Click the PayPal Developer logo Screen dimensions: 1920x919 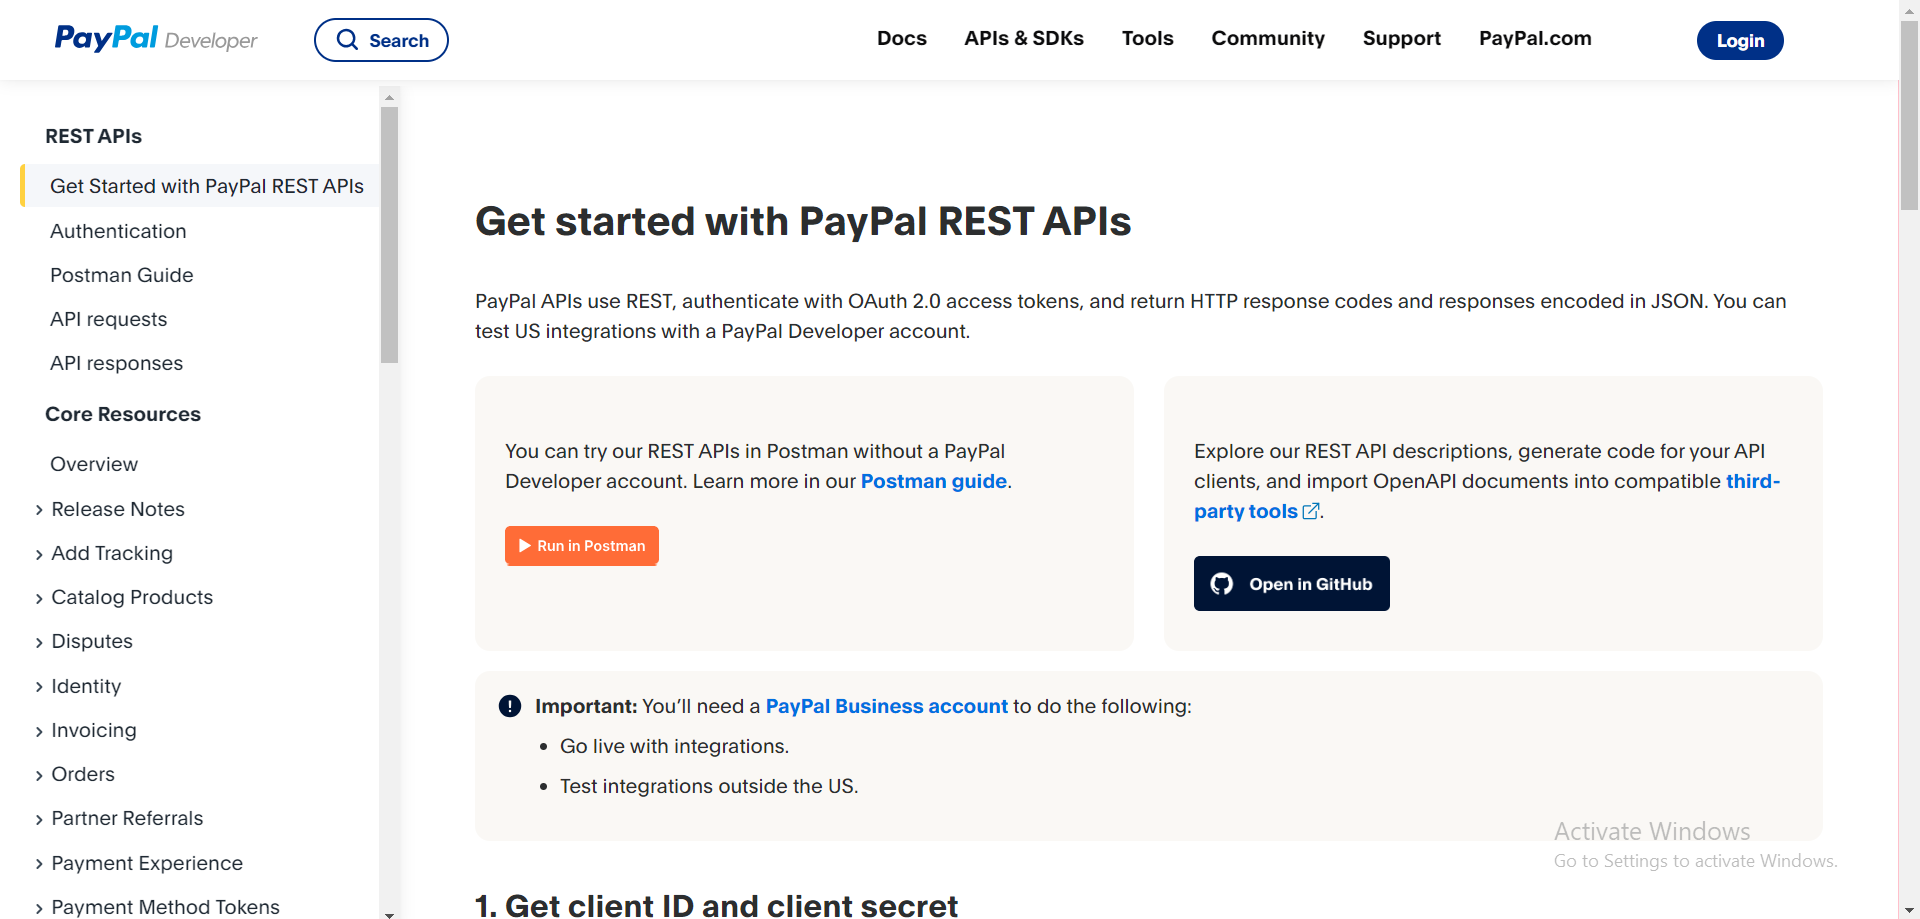coord(156,39)
